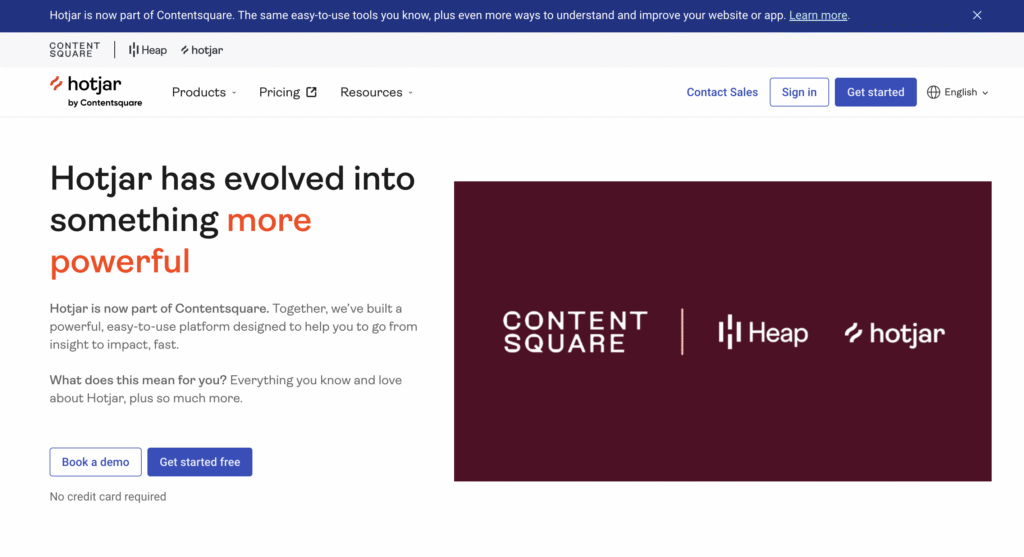The image size is (1024, 557).
Task: Click Get started in the navigation bar
Action: click(875, 92)
